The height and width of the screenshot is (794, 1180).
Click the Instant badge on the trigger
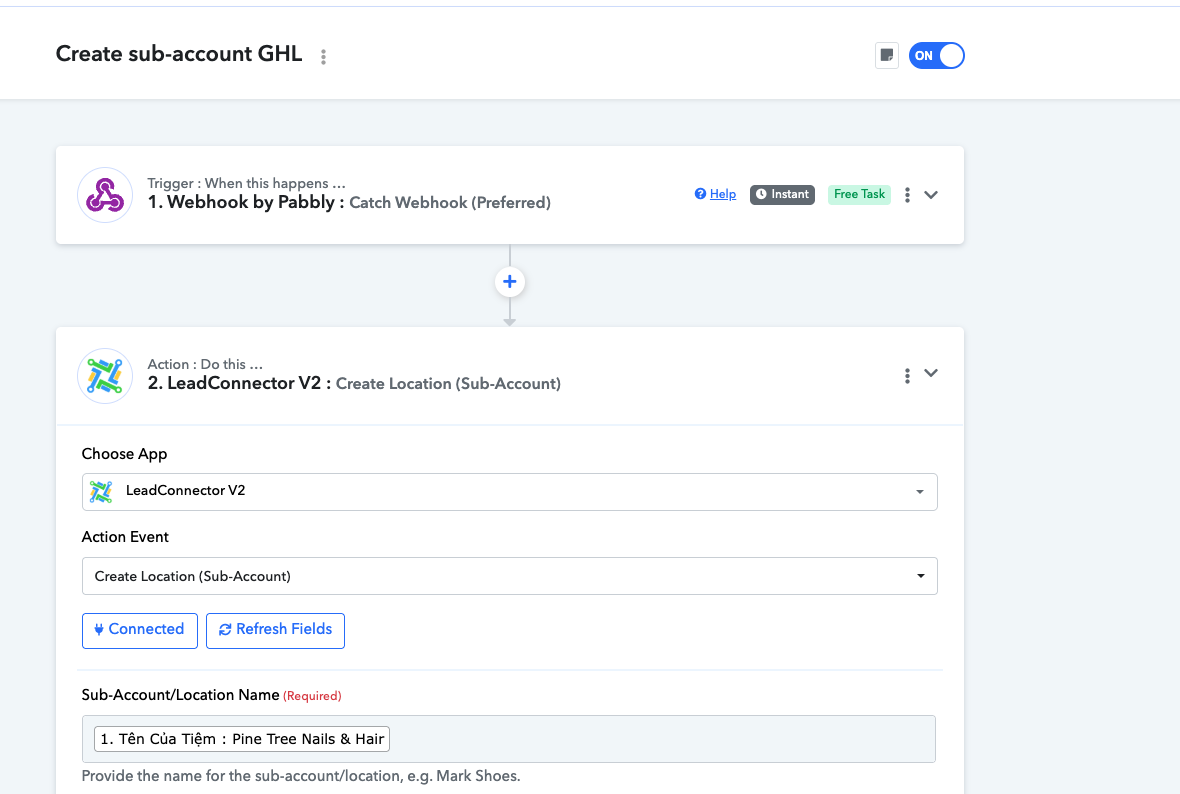782,194
